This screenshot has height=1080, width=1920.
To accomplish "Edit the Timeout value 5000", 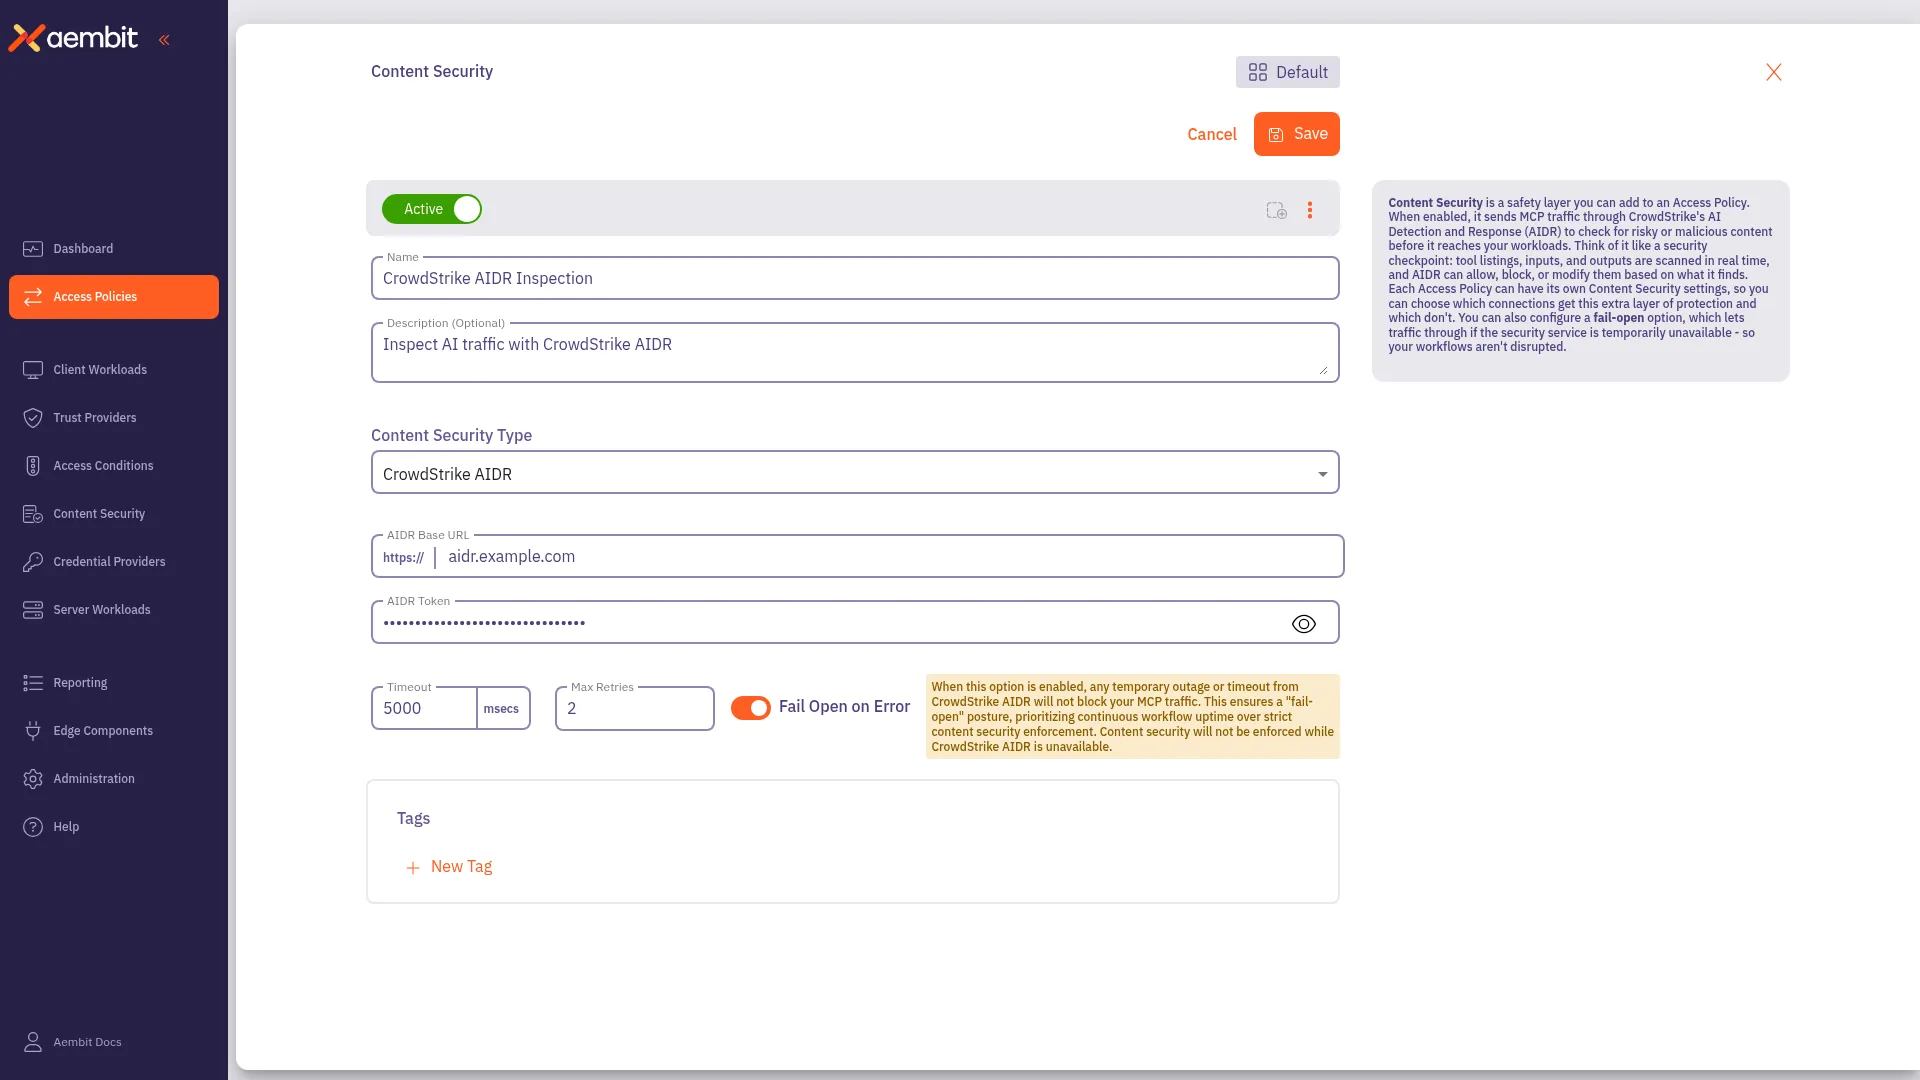I will pyautogui.click(x=424, y=708).
